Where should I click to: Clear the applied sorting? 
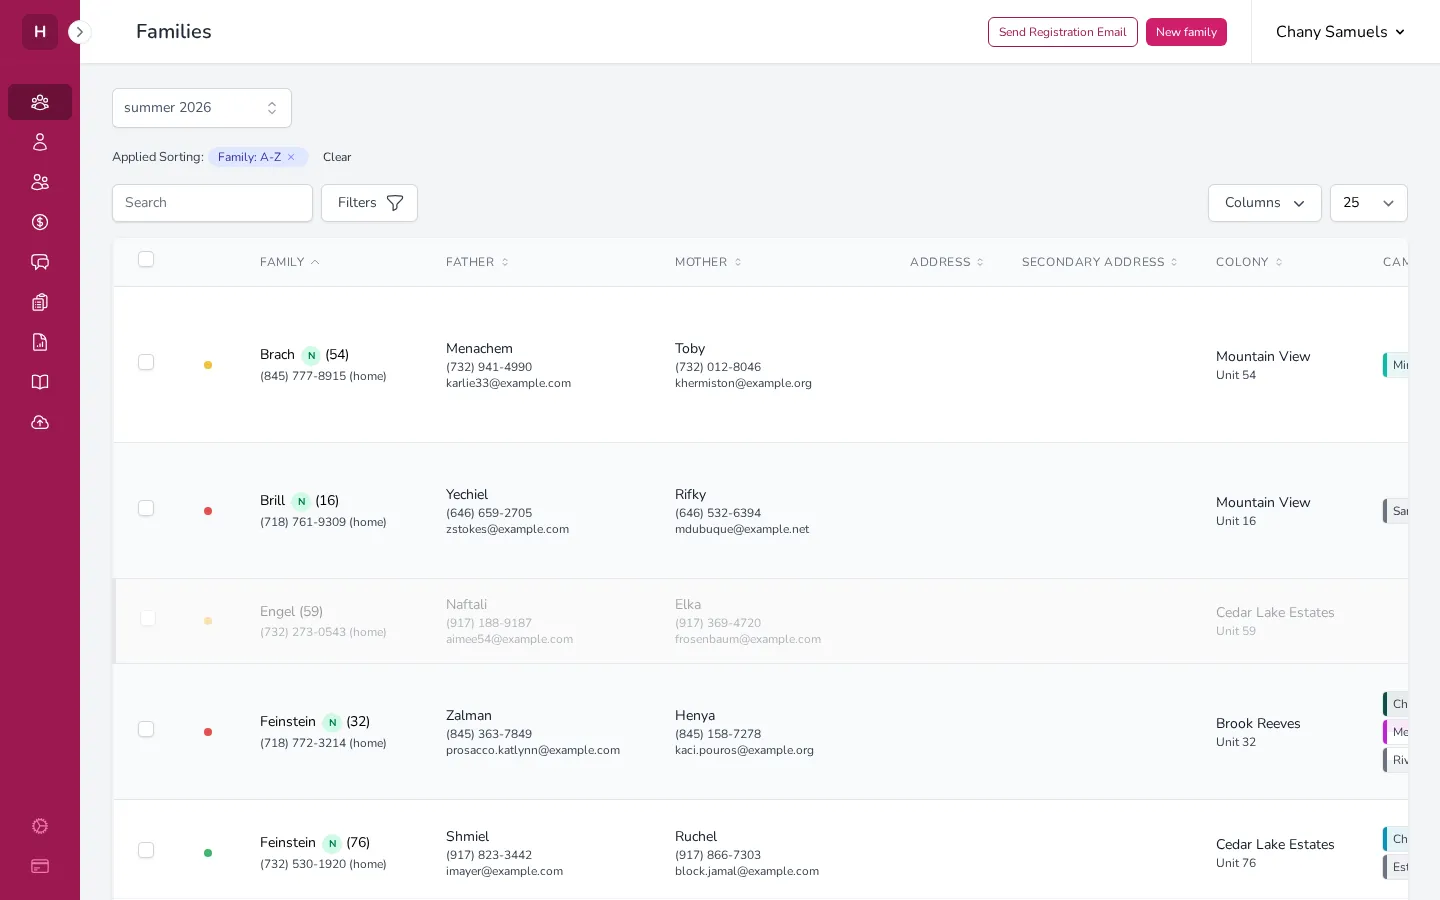(337, 157)
